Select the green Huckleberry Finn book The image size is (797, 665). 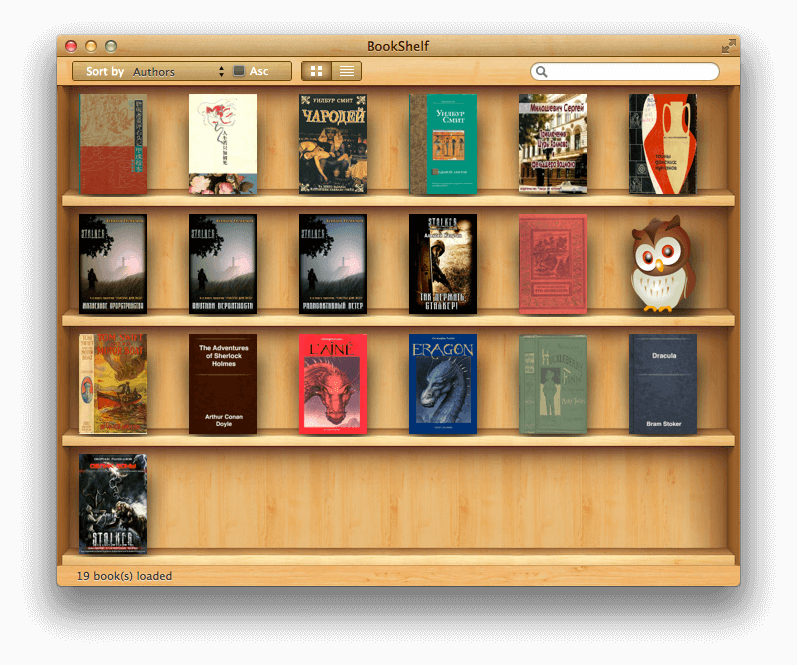[x=553, y=384]
